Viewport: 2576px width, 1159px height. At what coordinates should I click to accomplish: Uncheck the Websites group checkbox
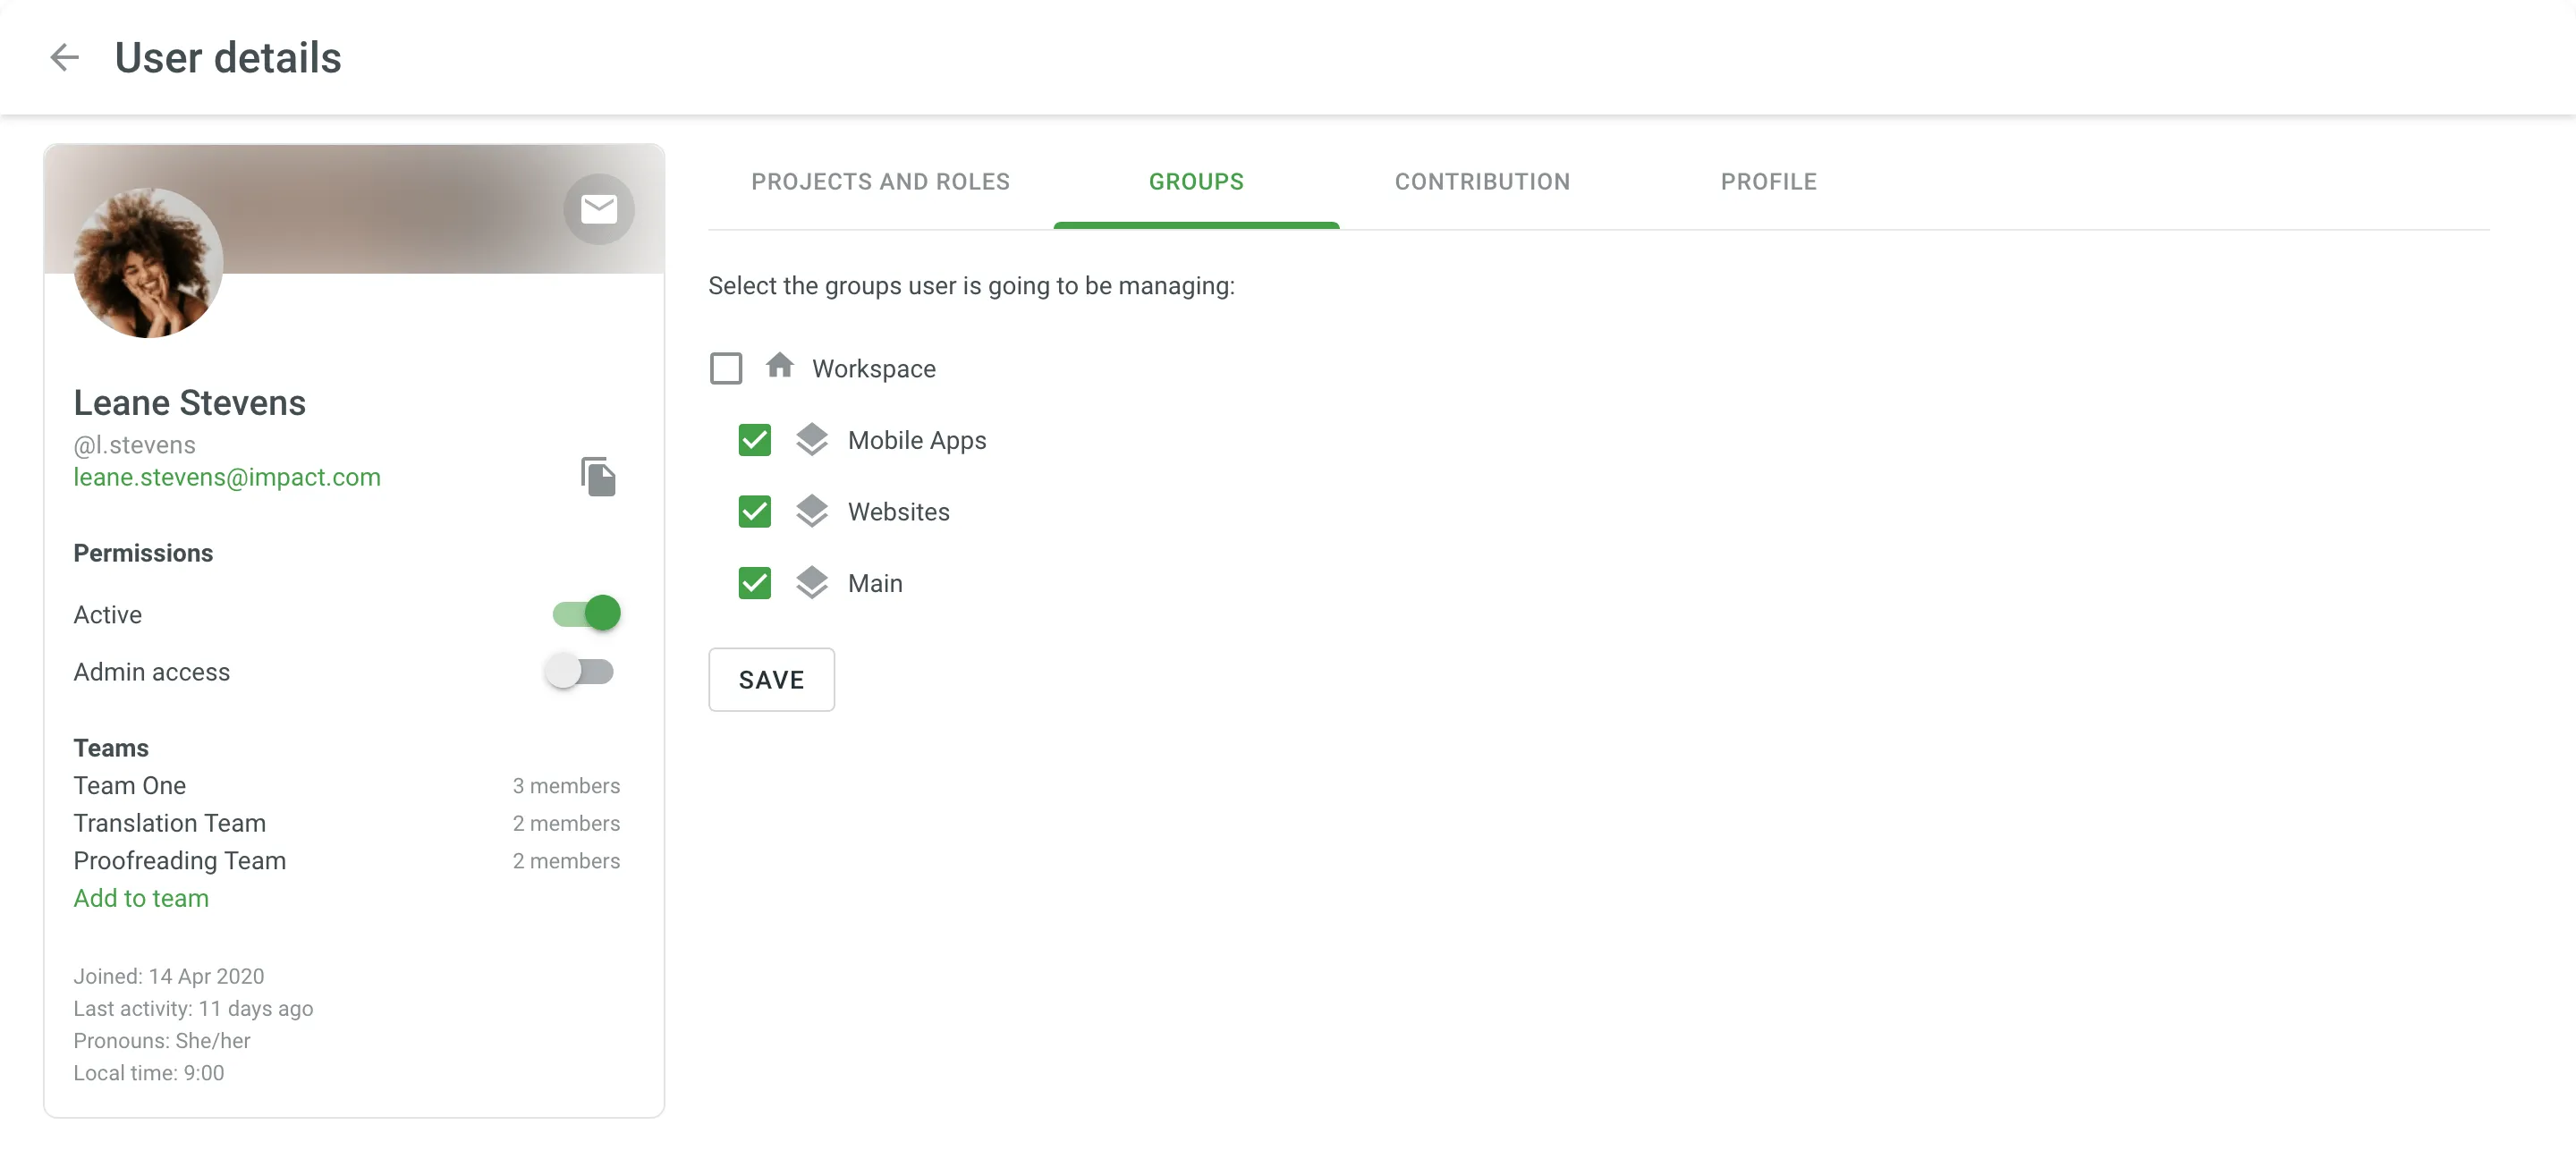click(752, 511)
